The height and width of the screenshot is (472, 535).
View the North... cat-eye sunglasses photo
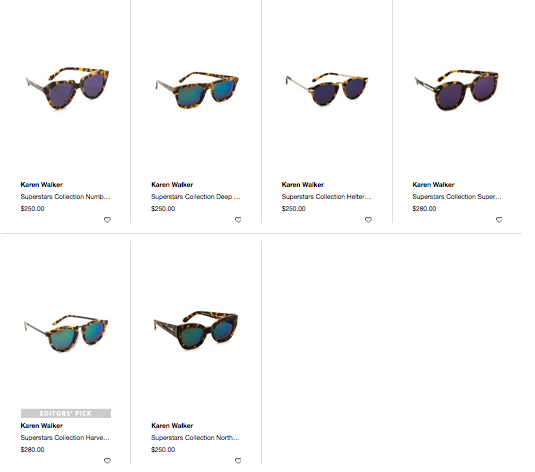point(196,330)
